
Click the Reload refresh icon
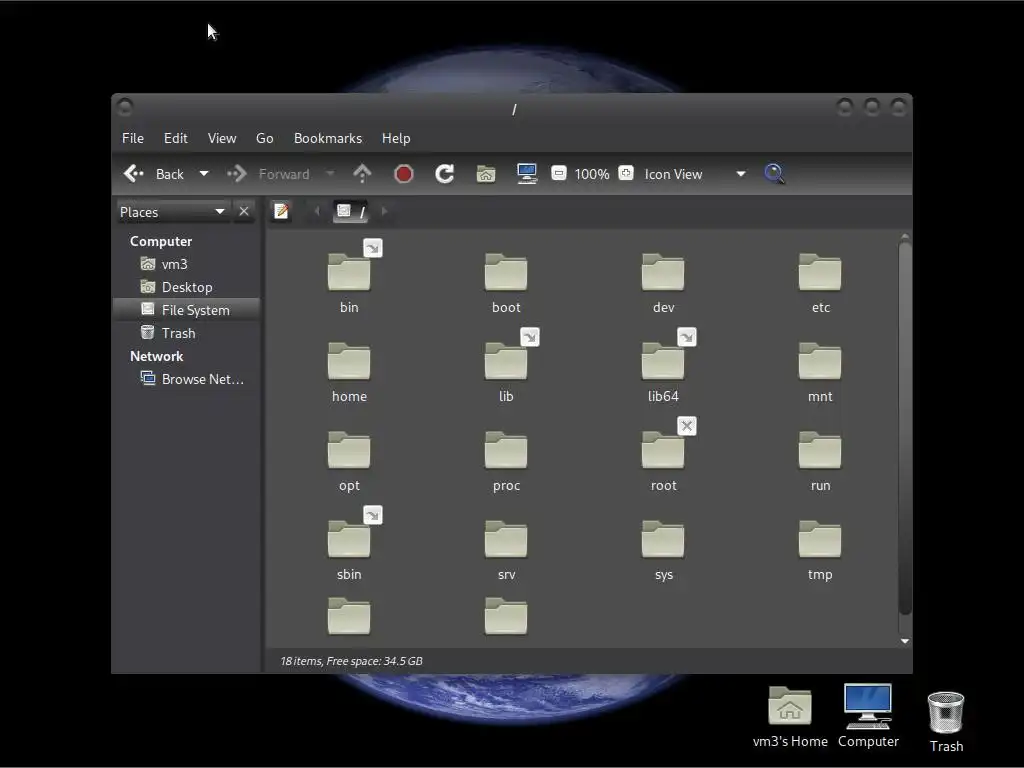click(x=445, y=174)
